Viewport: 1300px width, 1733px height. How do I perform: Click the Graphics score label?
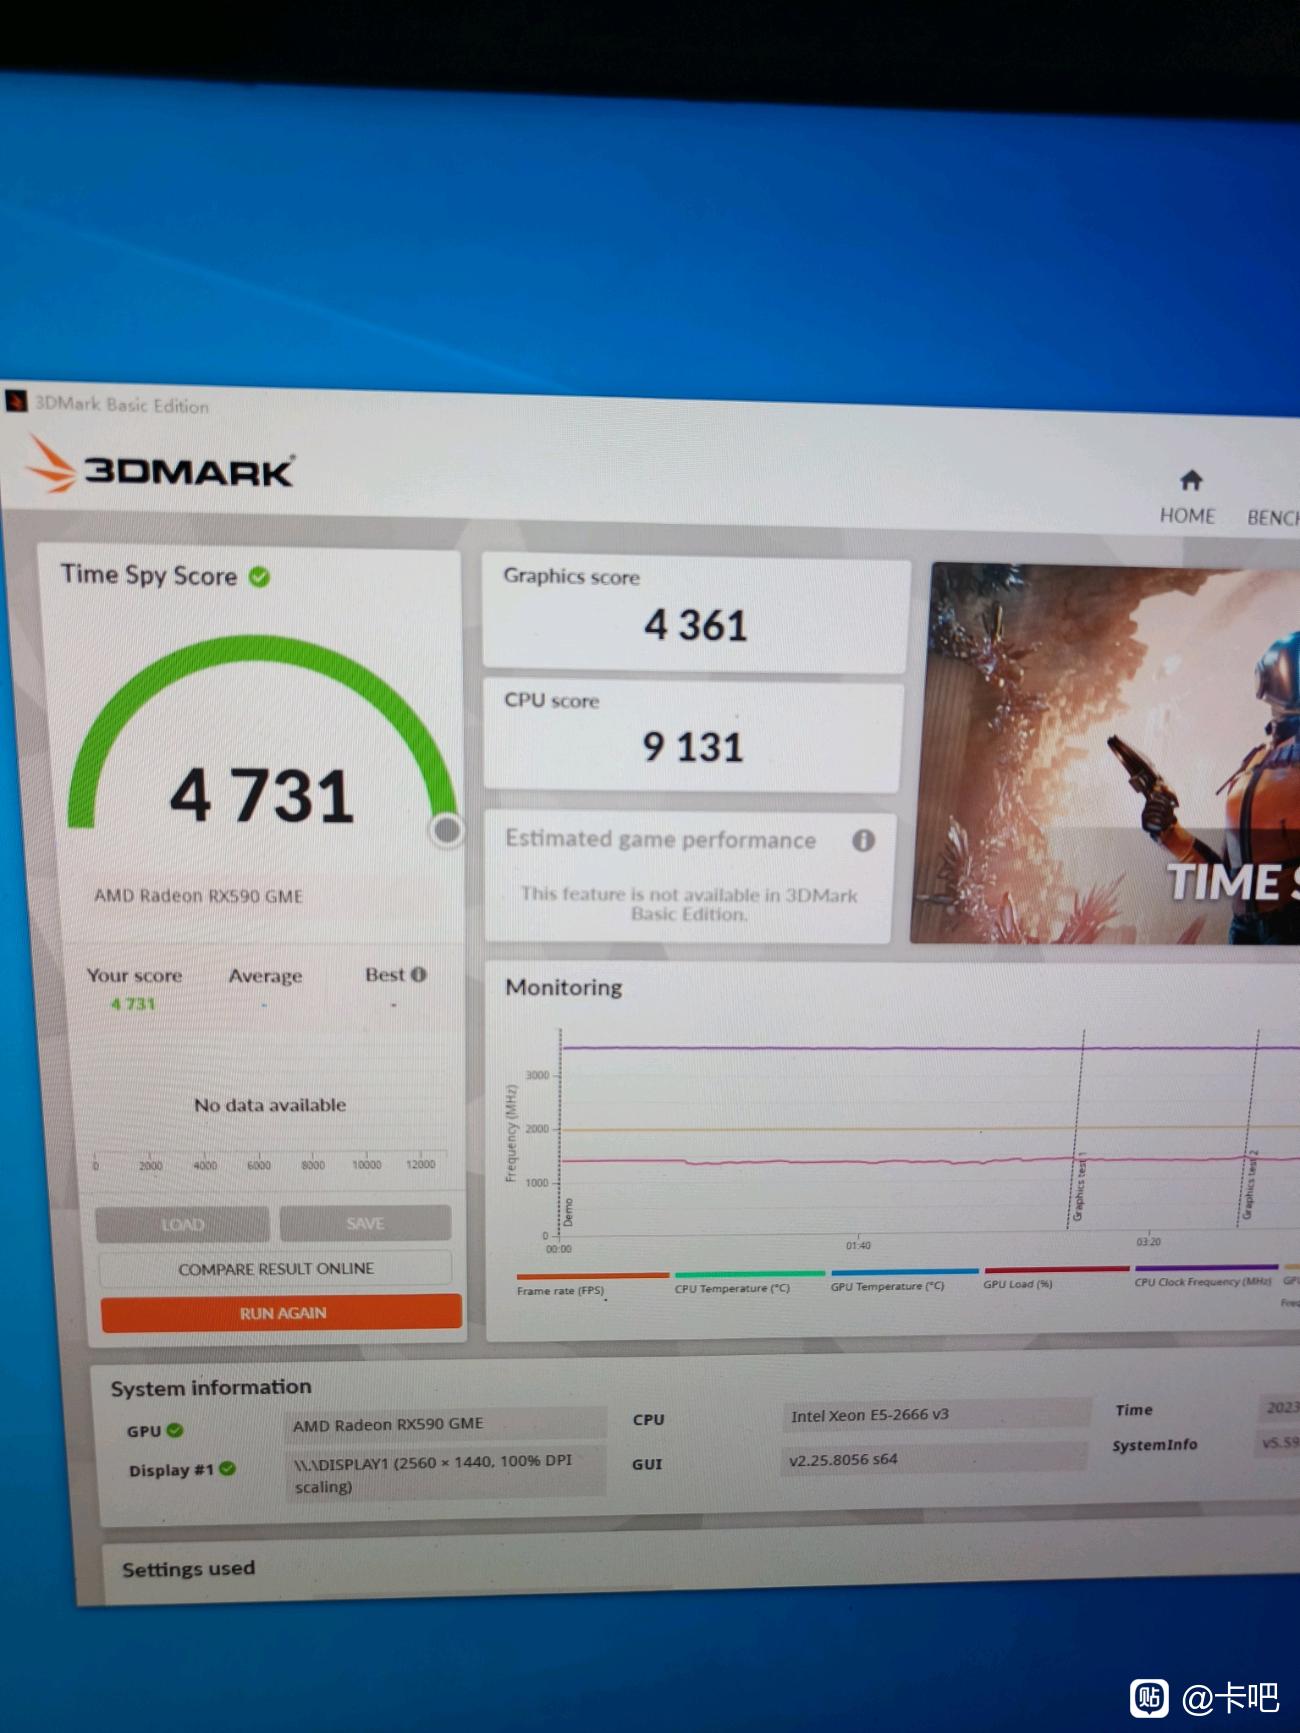(x=571, y=576)
